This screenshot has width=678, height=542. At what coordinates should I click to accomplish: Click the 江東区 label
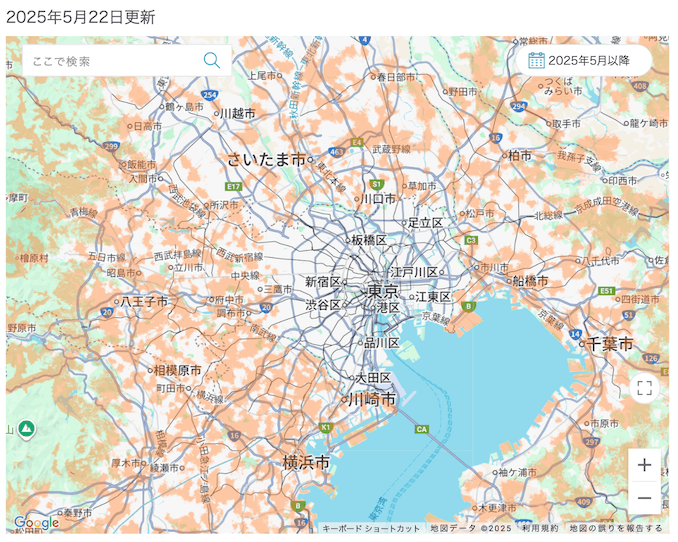pos(433,297)
